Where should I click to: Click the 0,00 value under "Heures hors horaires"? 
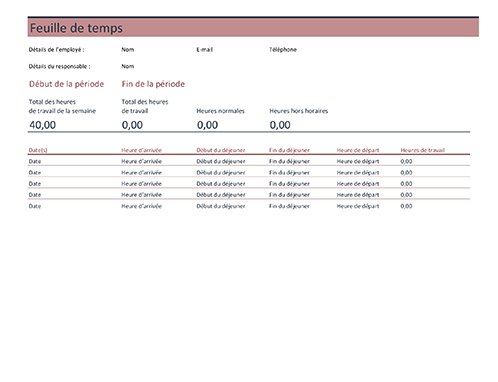[x=280, y=125]
